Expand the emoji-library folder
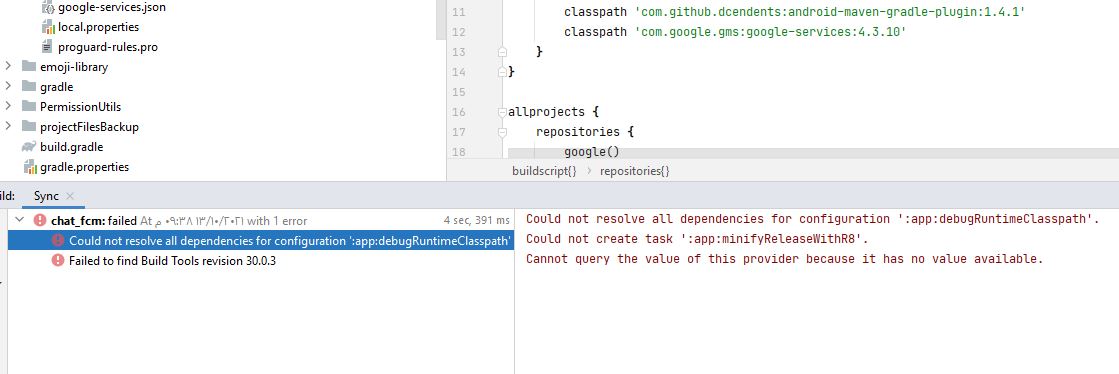 point(8,66)
